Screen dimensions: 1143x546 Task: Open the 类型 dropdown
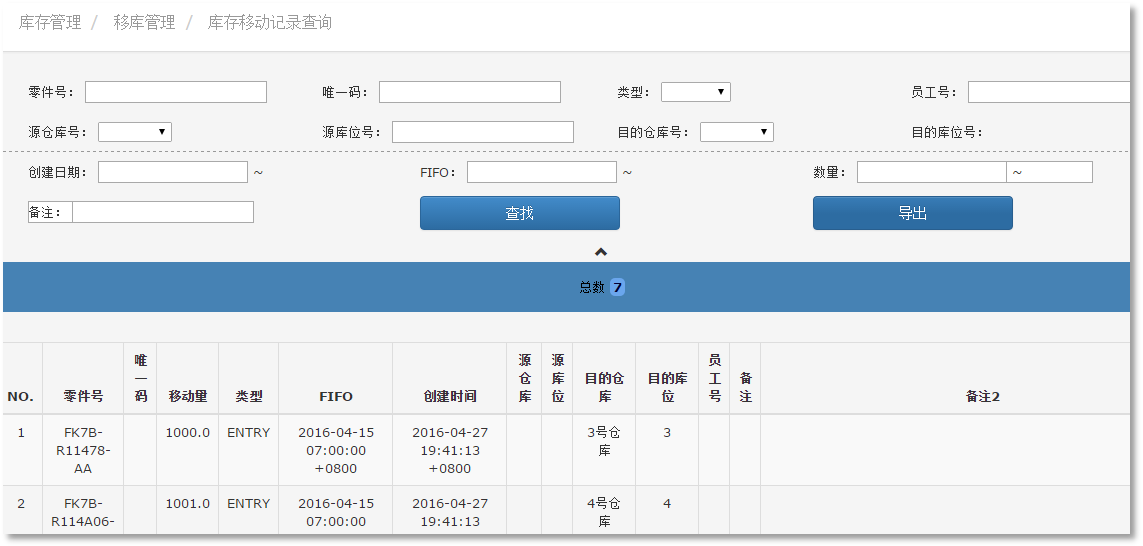tap(695, 92)
